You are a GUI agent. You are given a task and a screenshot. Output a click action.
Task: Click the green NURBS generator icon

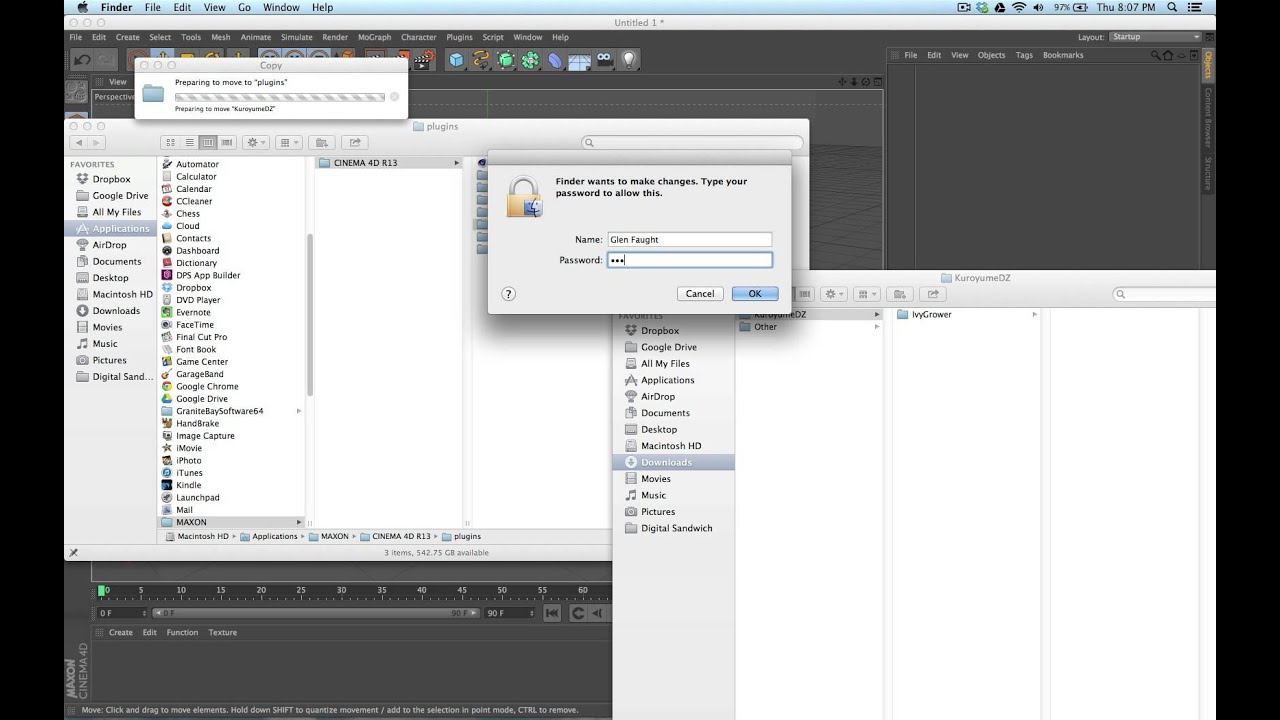[506, 60]
